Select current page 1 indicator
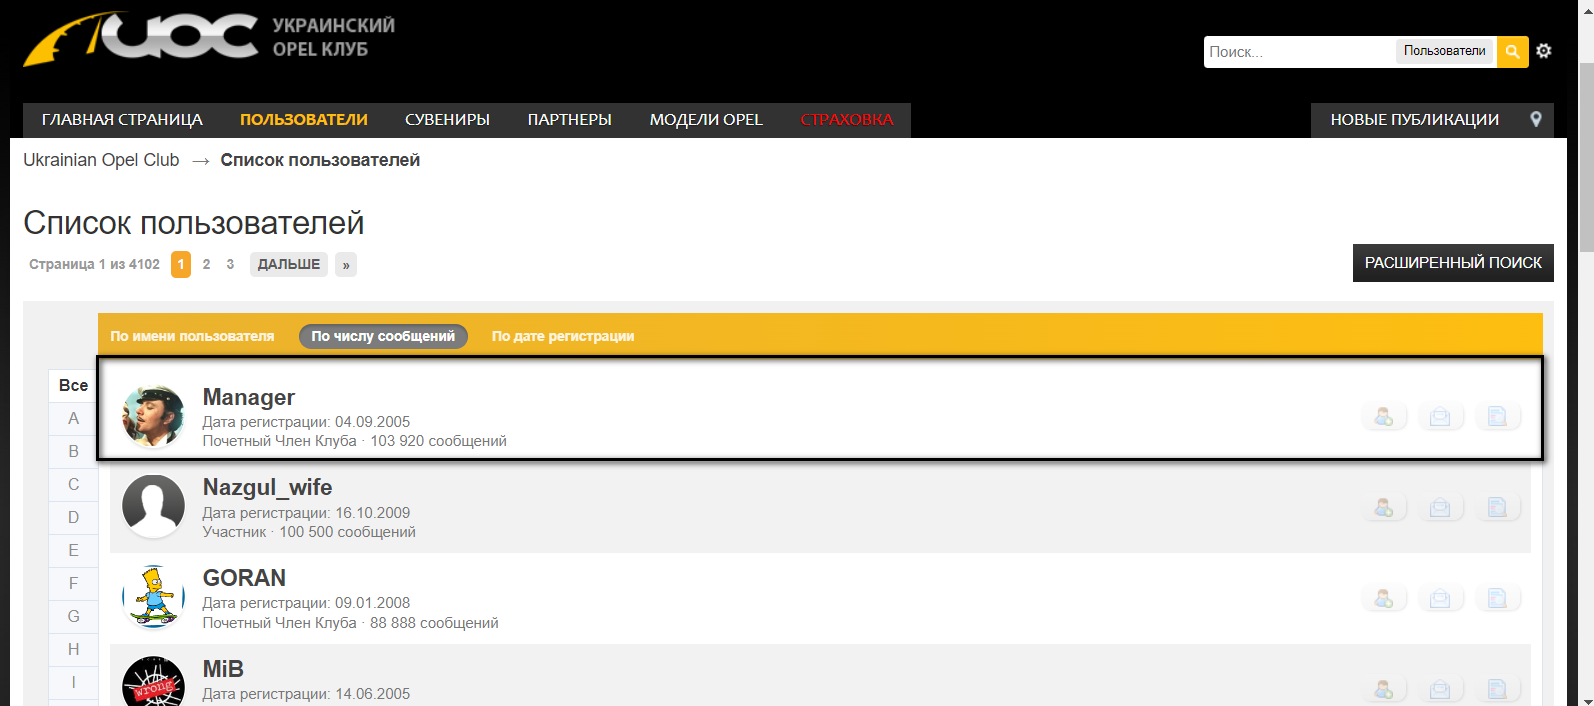 point(181,264)
